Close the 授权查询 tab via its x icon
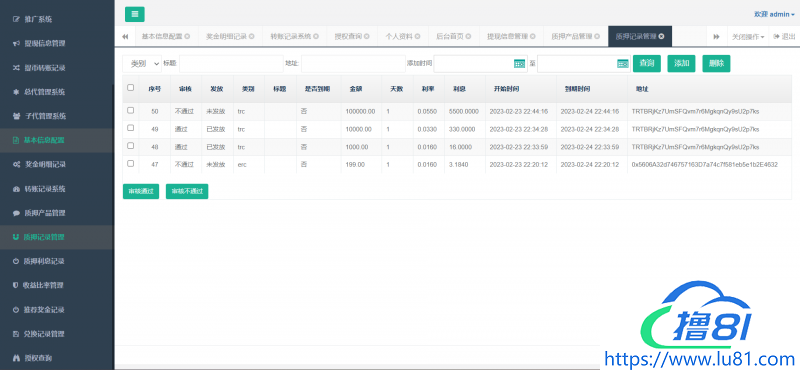 tap(367, 36)
